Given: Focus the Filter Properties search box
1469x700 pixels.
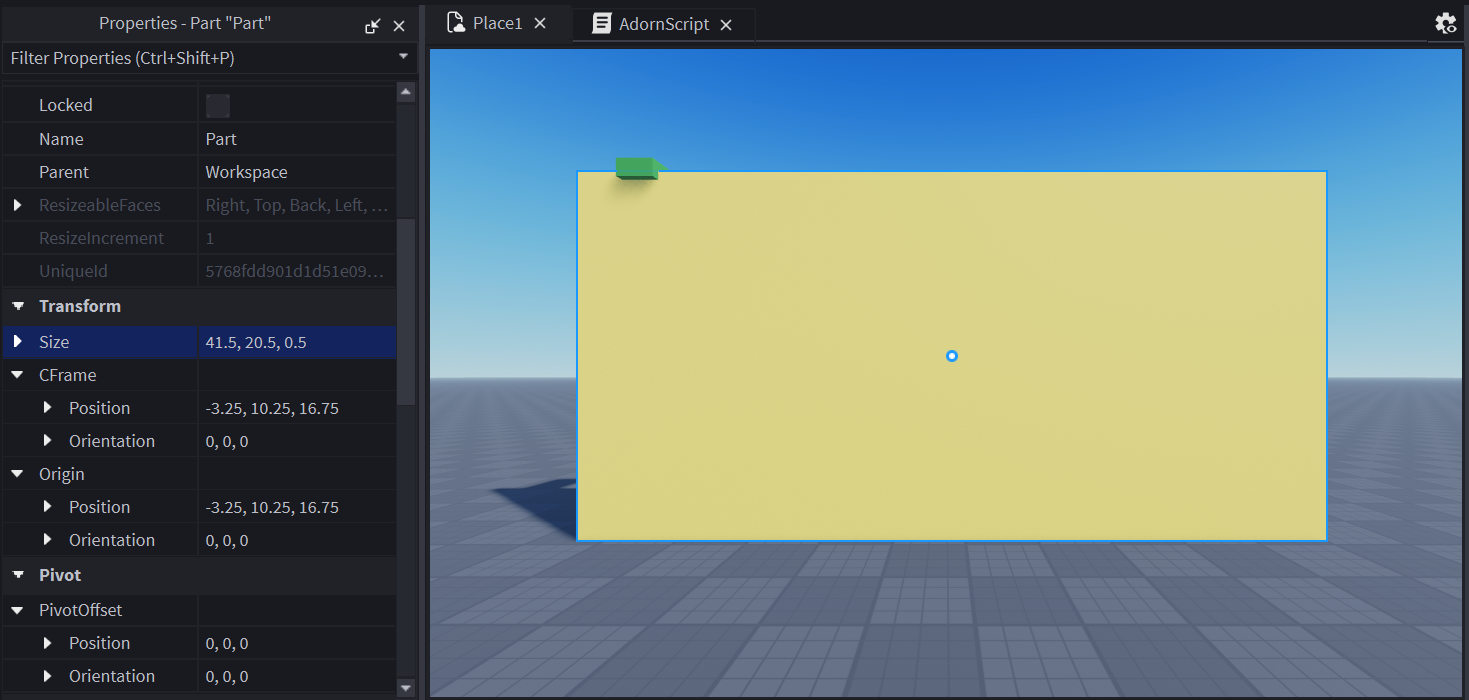Looking at the screenshot, I should click(x=190, y=58).
